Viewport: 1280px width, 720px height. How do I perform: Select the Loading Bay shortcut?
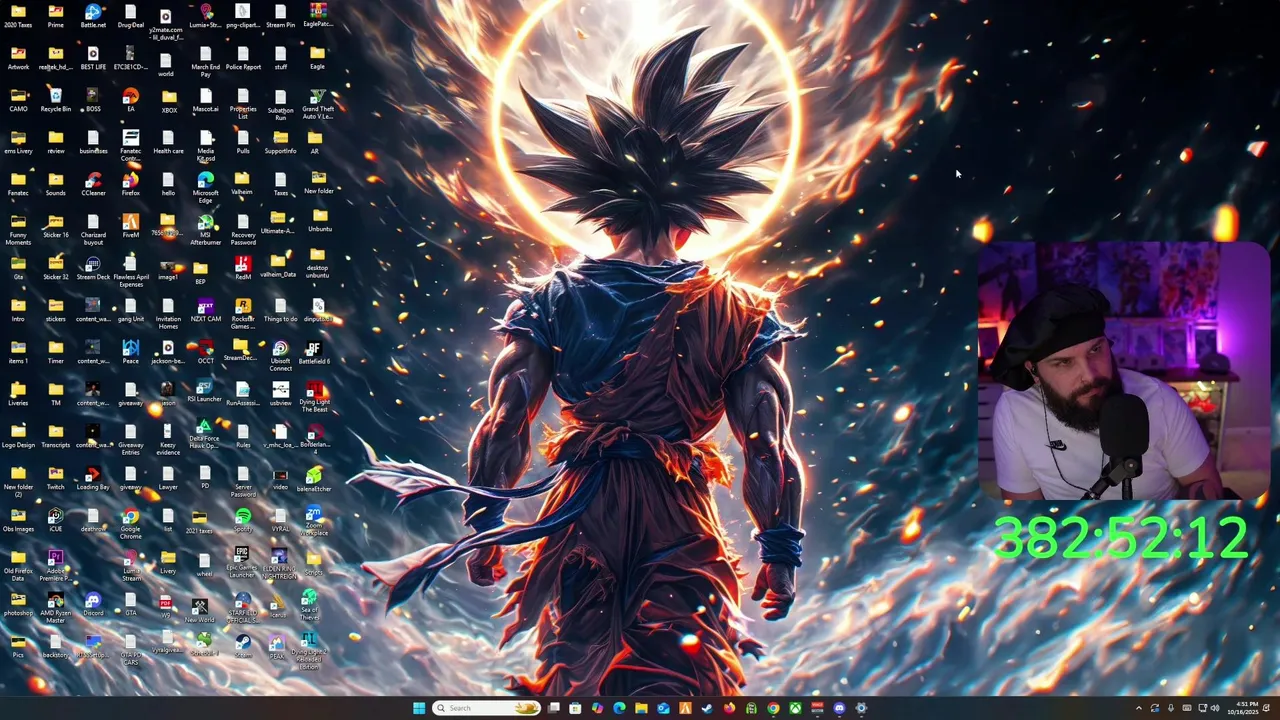(93, 478)
